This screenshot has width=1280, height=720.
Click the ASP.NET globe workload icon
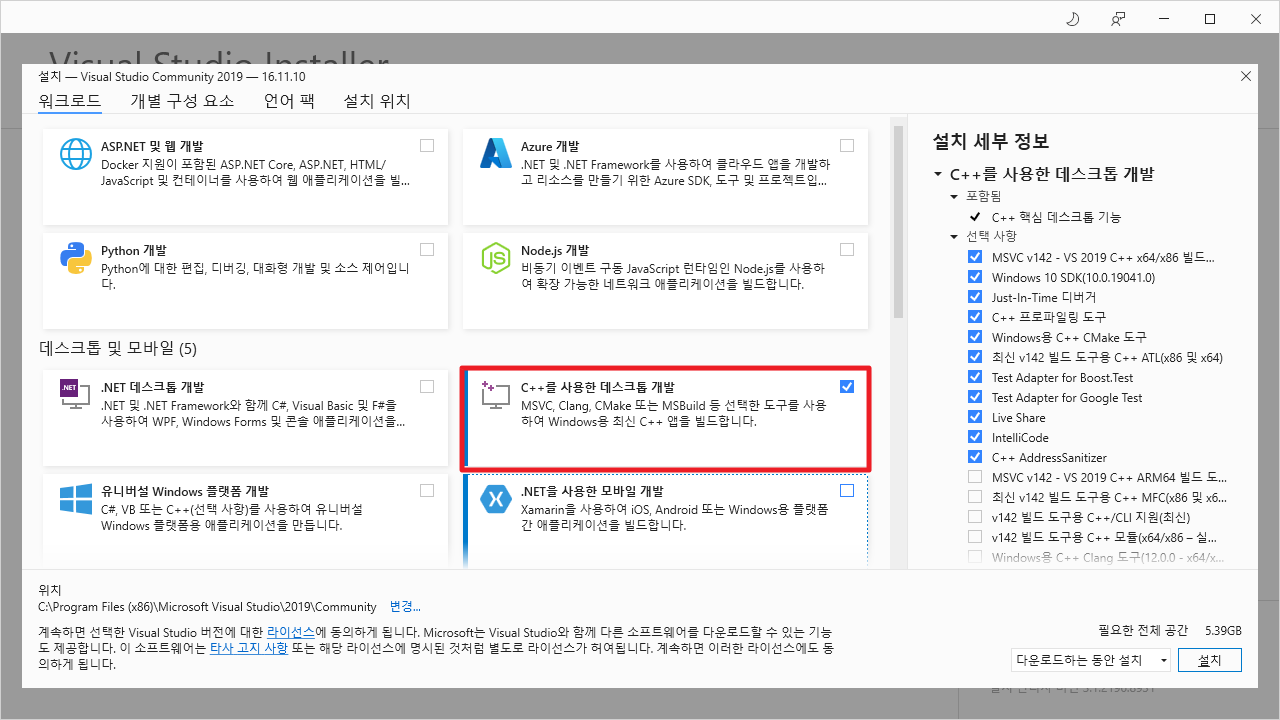point(76,153)
